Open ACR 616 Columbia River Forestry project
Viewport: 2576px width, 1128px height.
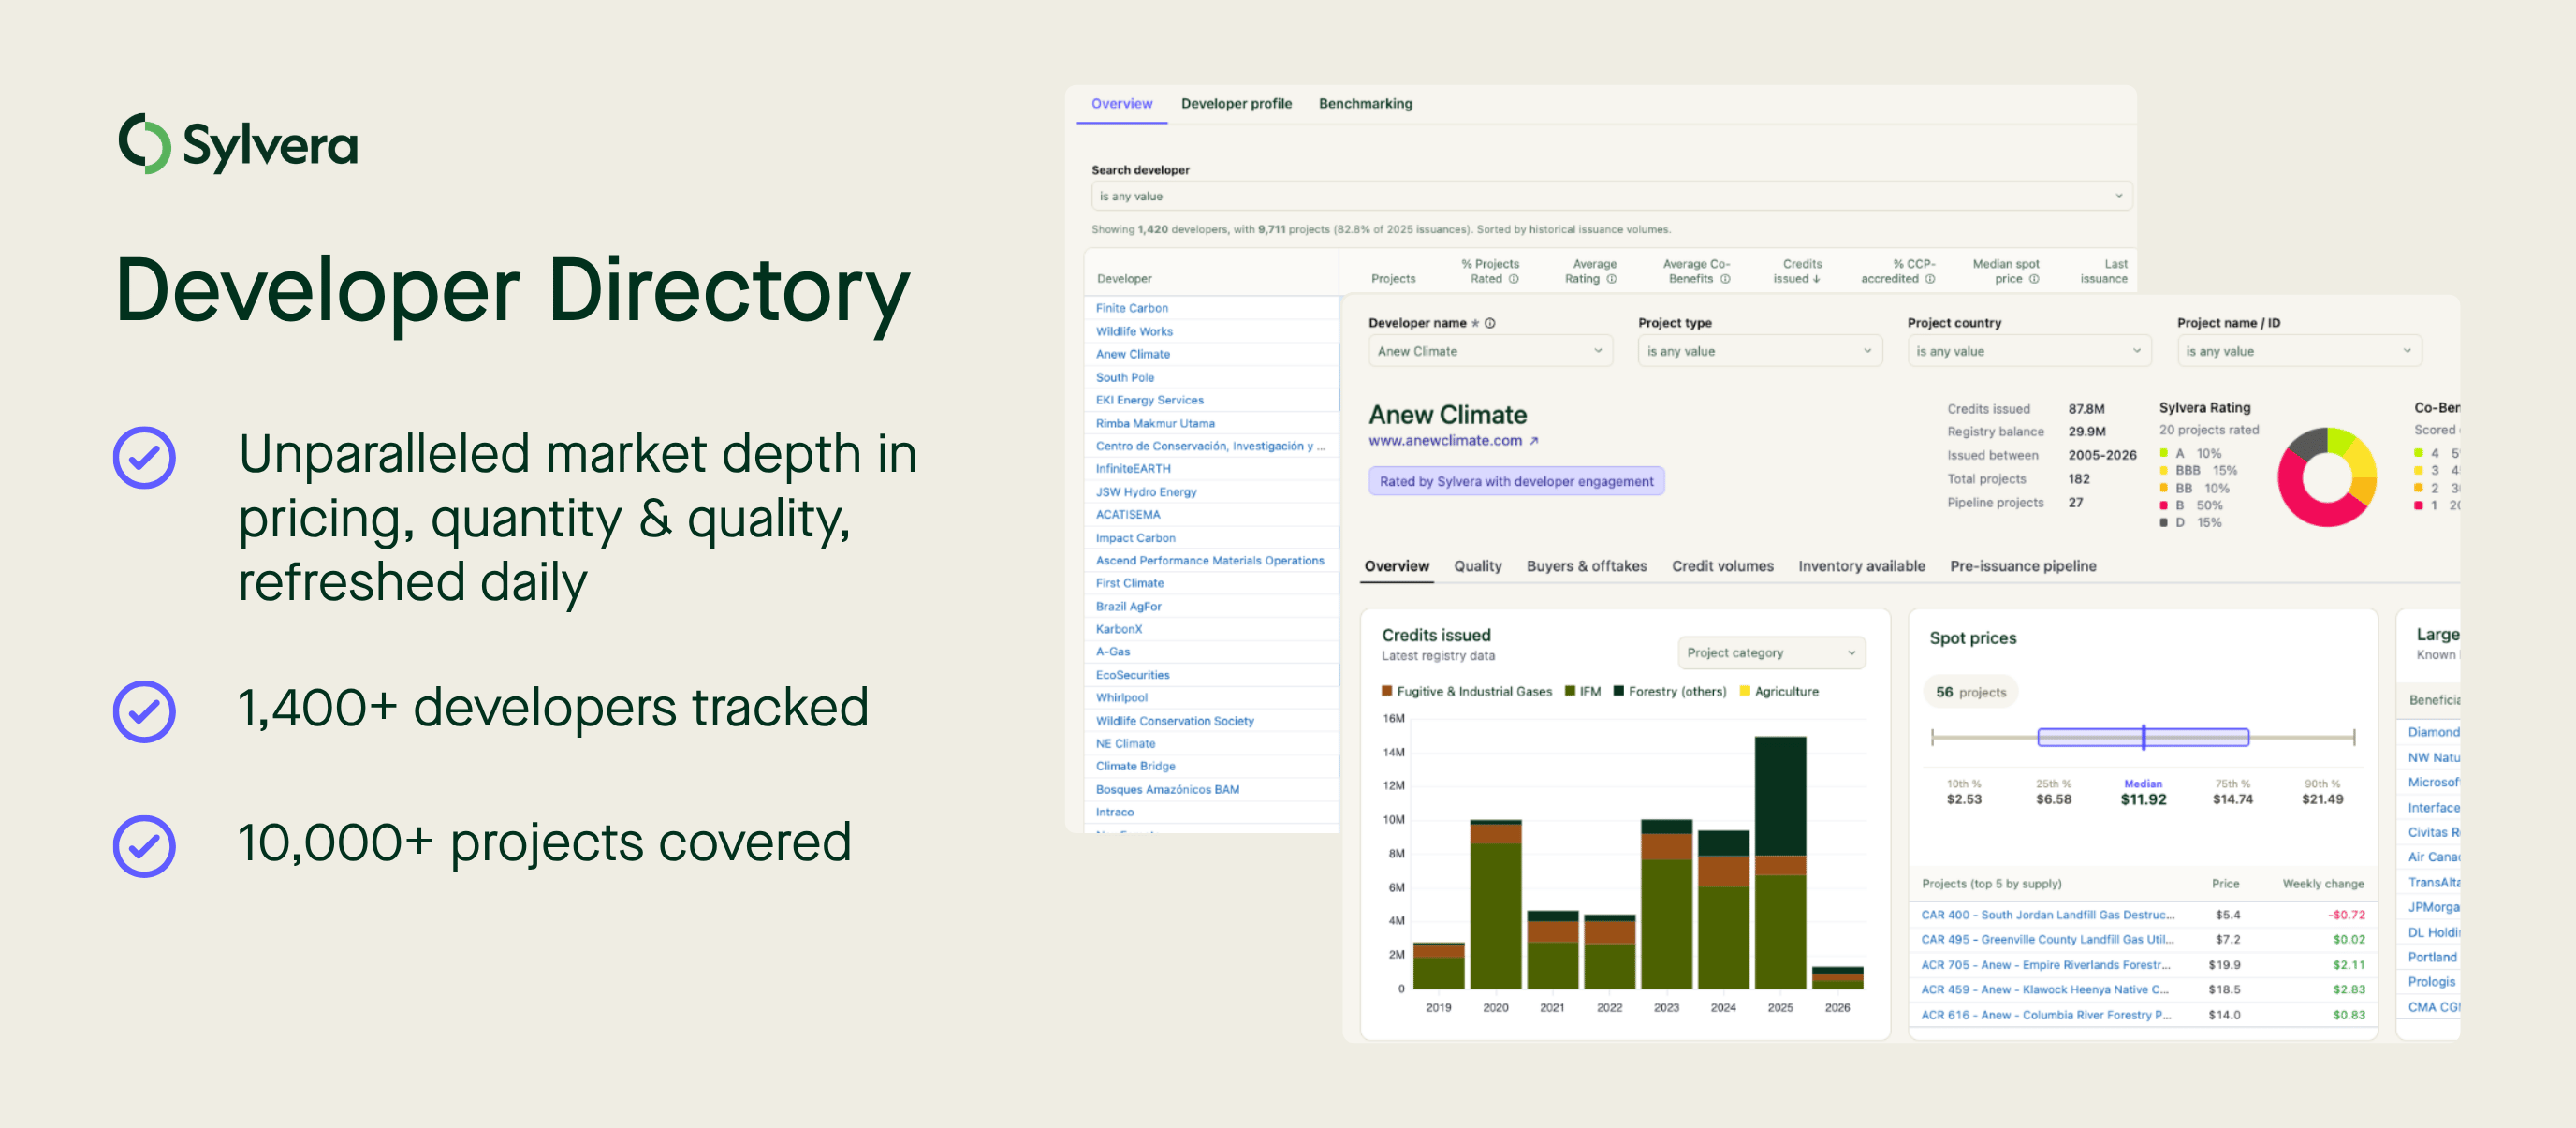[2045, 1015]
